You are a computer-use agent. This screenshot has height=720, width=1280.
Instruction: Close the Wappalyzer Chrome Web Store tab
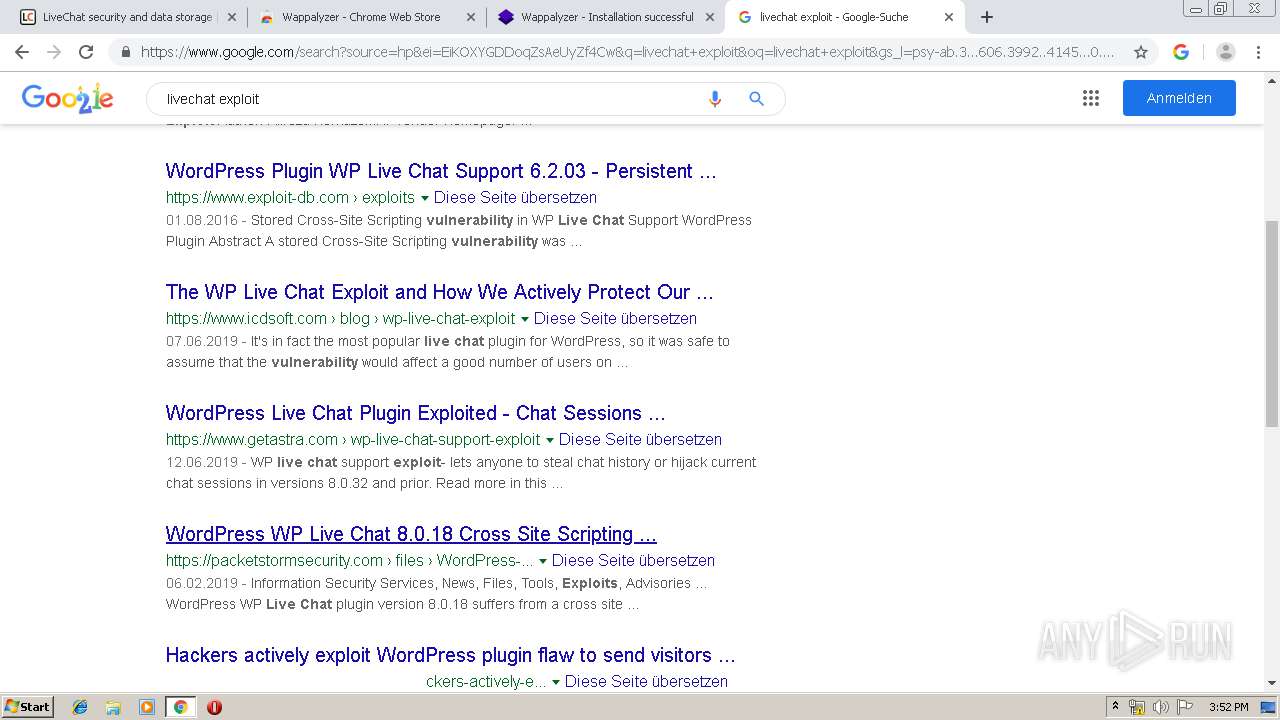[470, 17]
